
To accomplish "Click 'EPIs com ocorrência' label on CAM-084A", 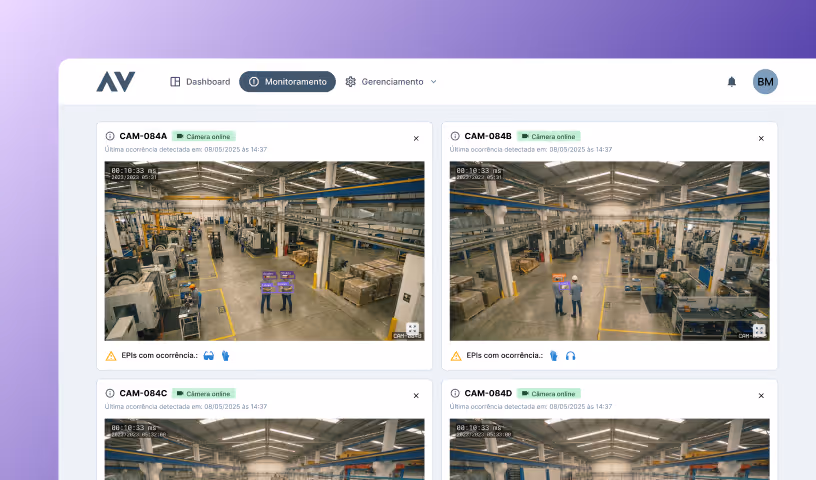I will click(x=159, y=355).
